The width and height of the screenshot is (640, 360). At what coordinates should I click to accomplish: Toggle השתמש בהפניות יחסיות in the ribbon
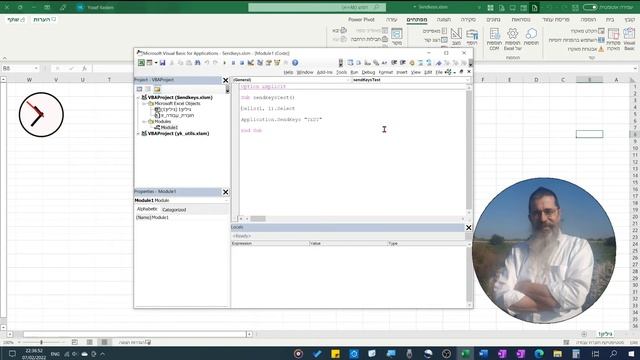click(x=576, y=40)
